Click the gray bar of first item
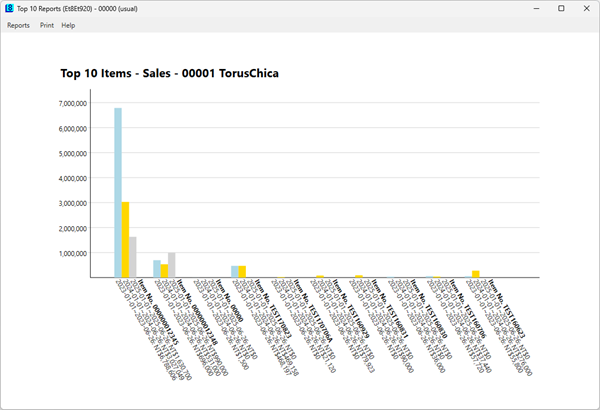Viewport: 600px width, 410px height. click(133, 256)
